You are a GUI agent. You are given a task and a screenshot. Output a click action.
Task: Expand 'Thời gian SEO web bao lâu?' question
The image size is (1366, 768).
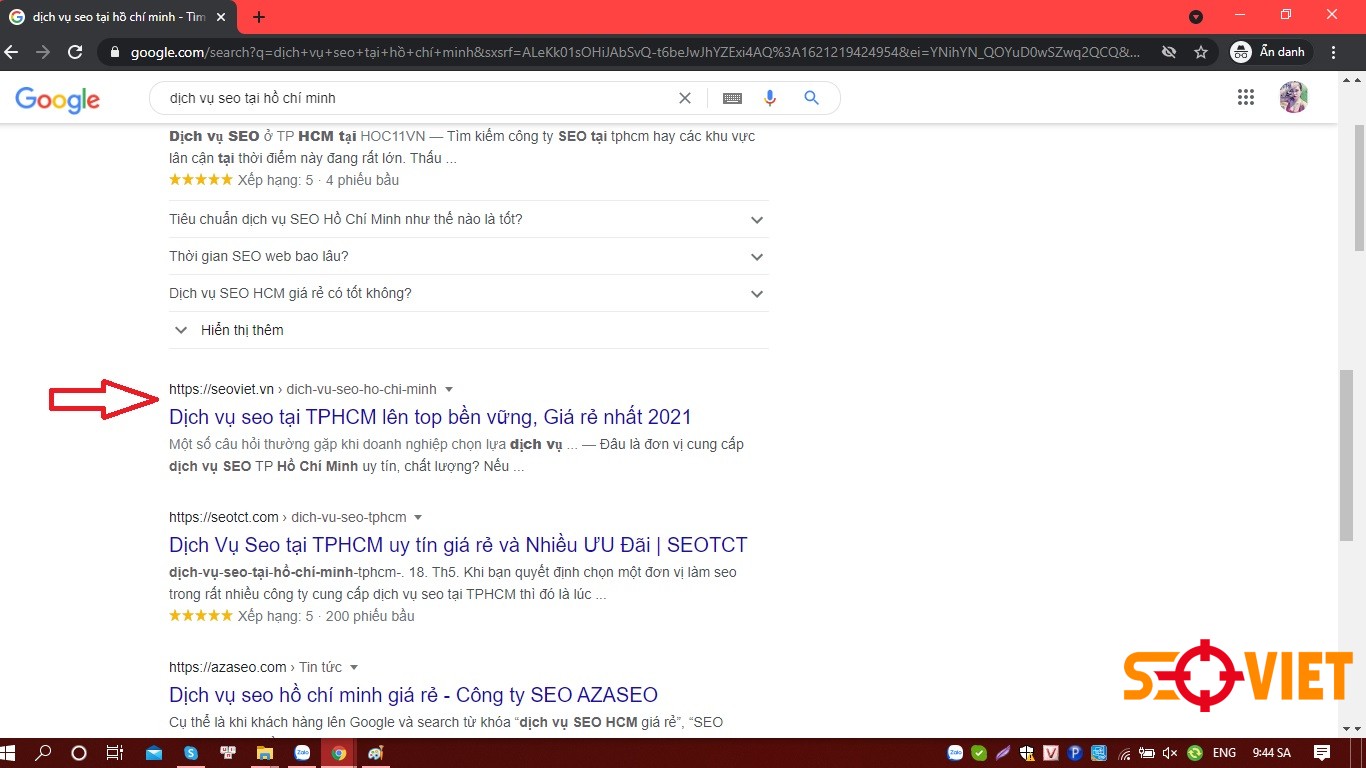pyautogui.click(x=757, y=257)
